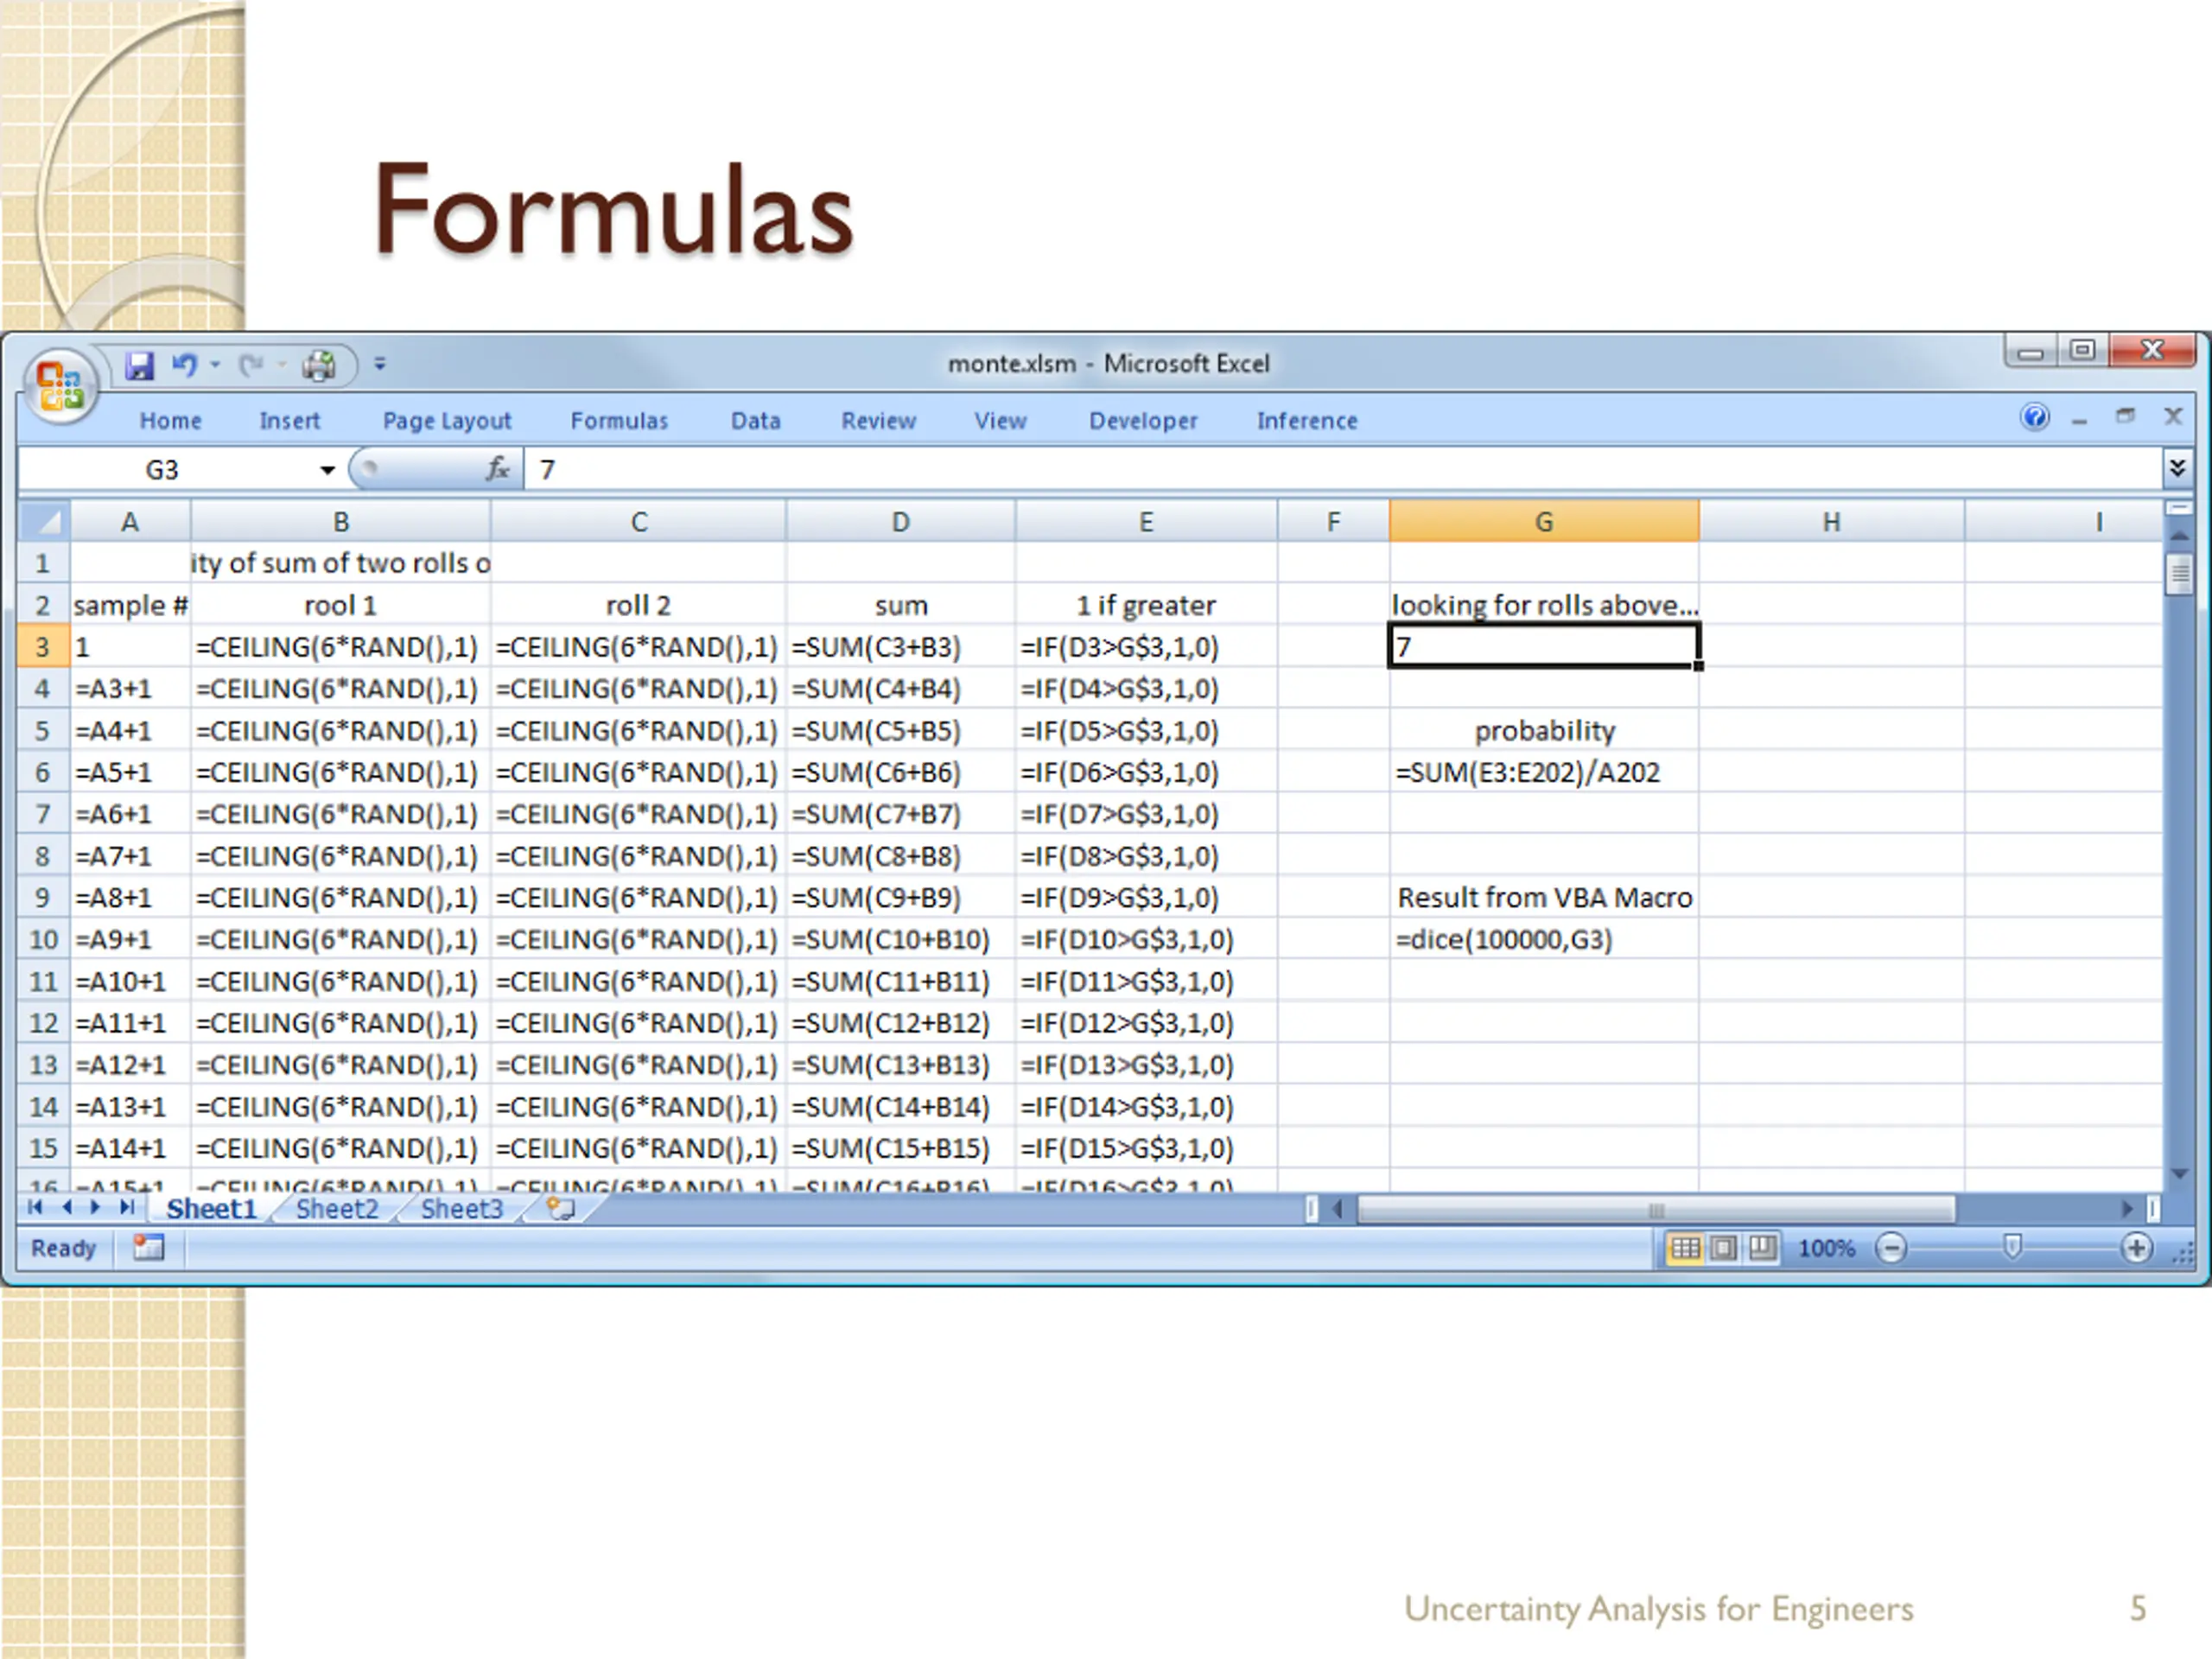This screenshot has height=1659, width=2212.
Task: Open the Name Box dropdown arrow
Action: click(x=327, y=470)
